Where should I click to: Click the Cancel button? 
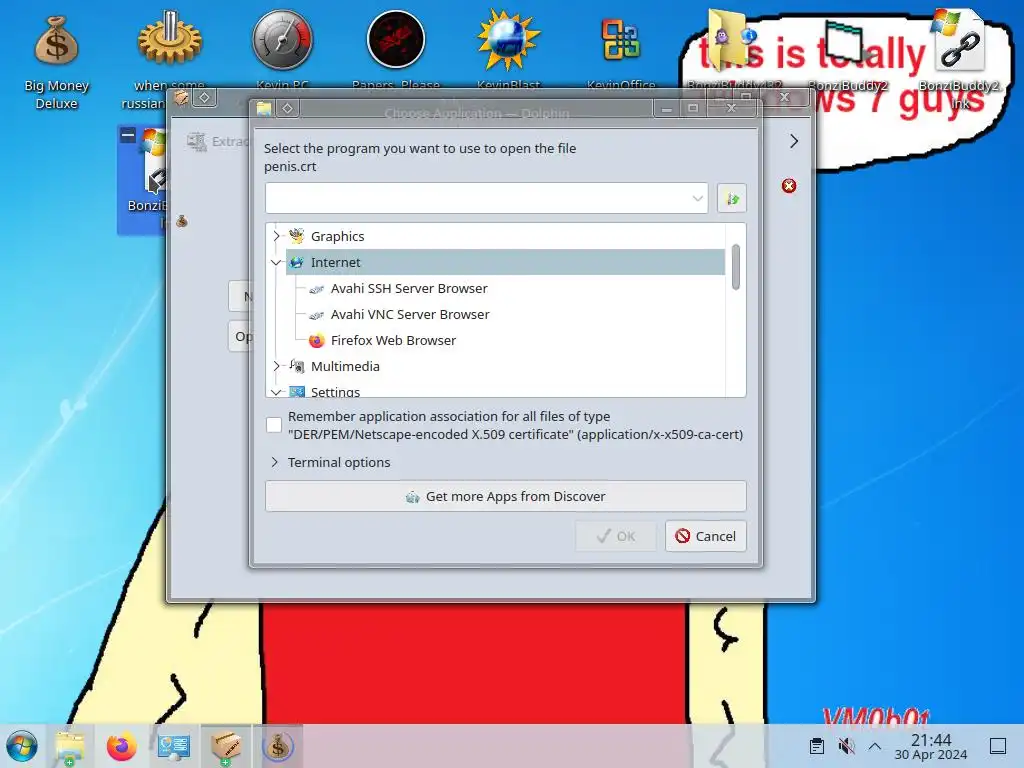tap(705, 536)
